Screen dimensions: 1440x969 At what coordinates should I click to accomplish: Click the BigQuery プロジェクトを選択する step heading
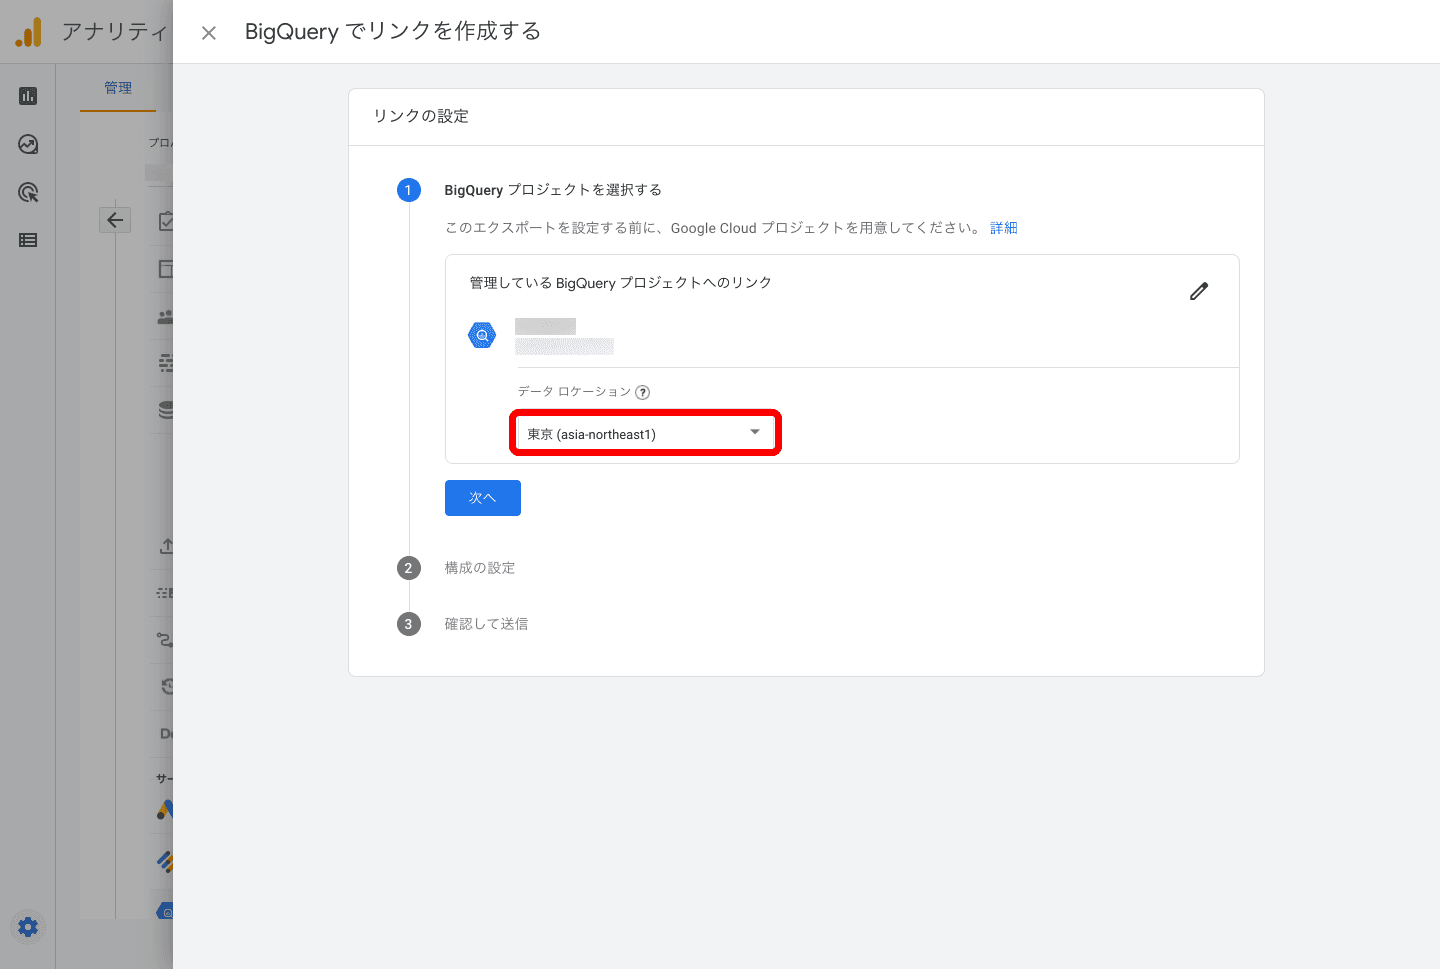pos(552,190)
